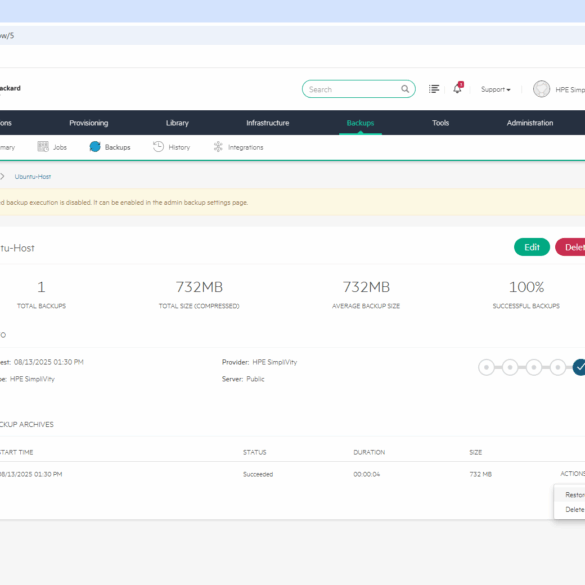The image size is (585, 585).
Task: Click the third backup status circle
Action: tap(534, 367)
